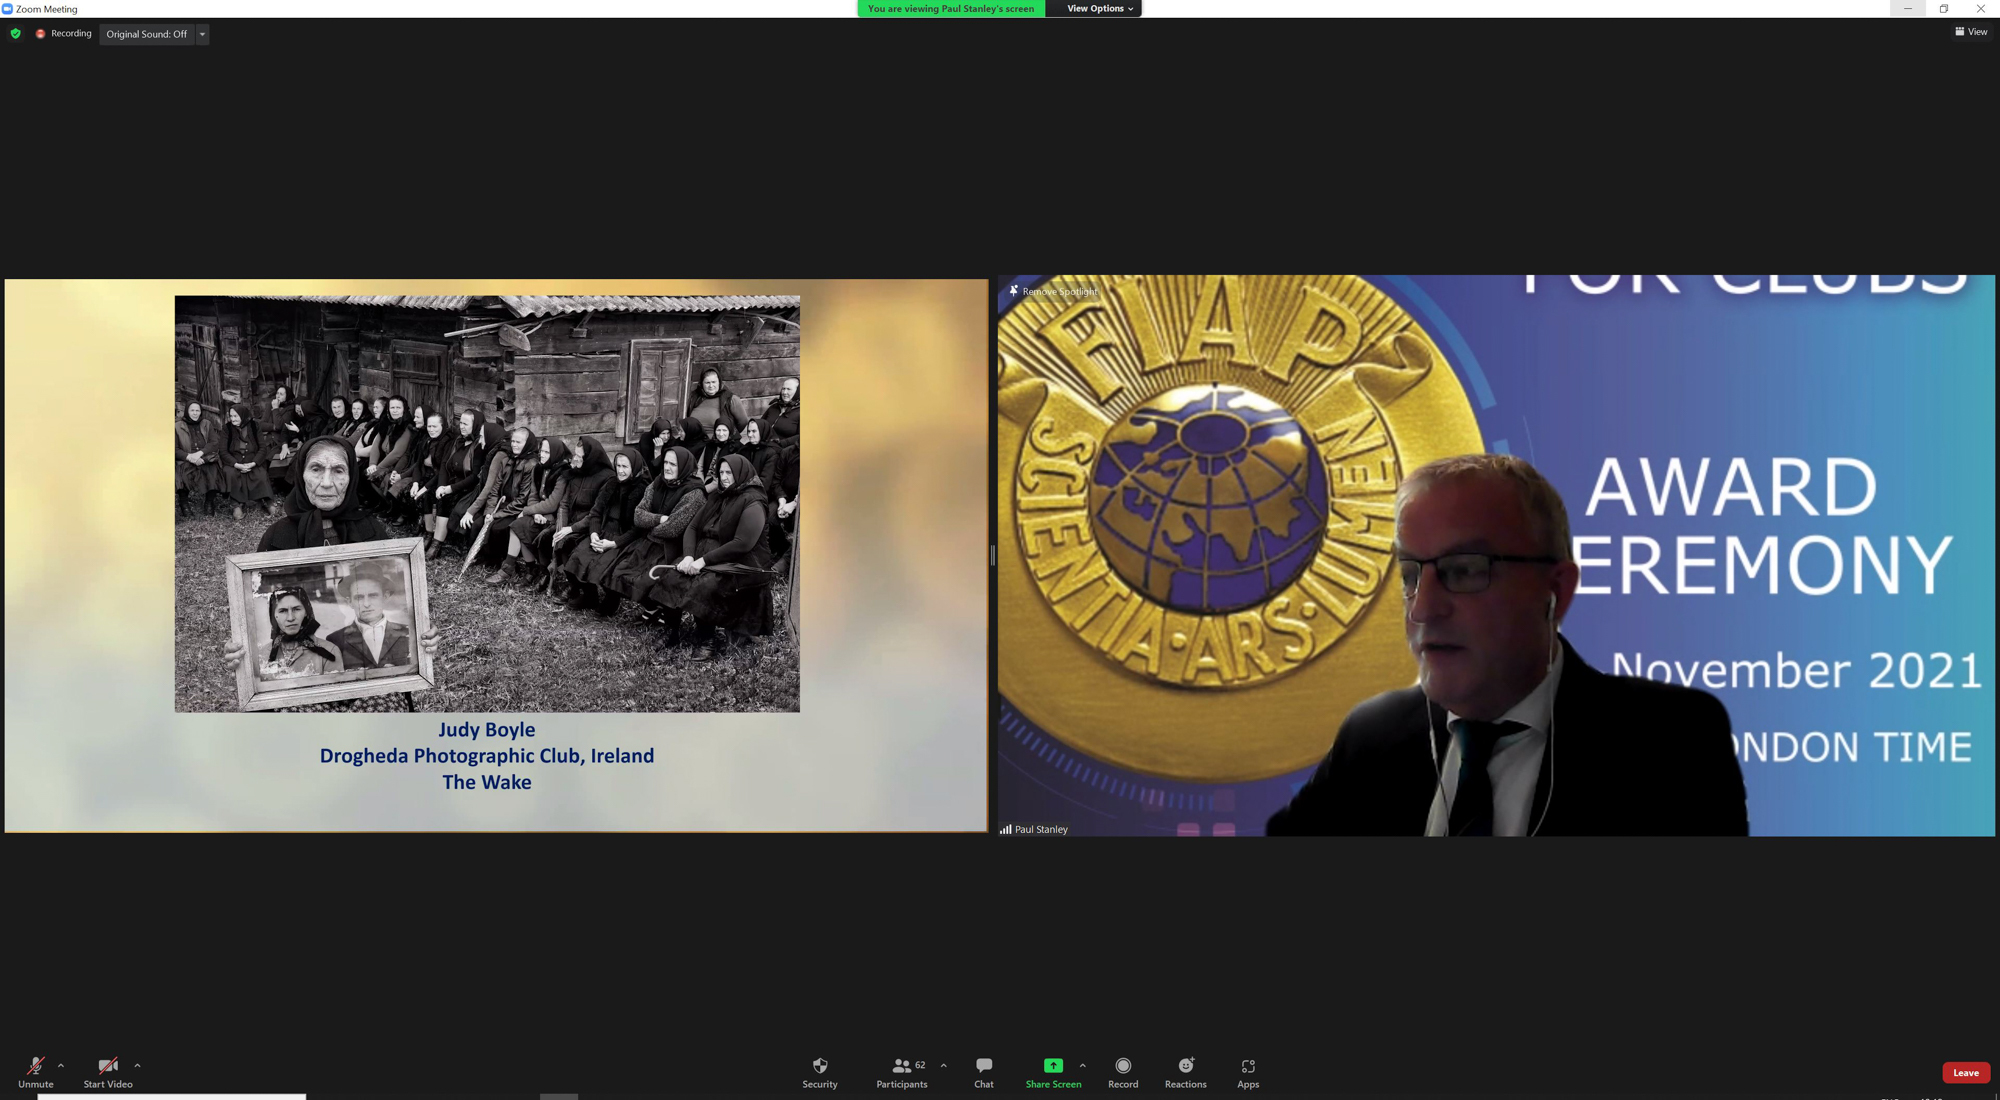
Task: Open audio settings caret next to Unmute
Action: click(x=61, y=1066)
